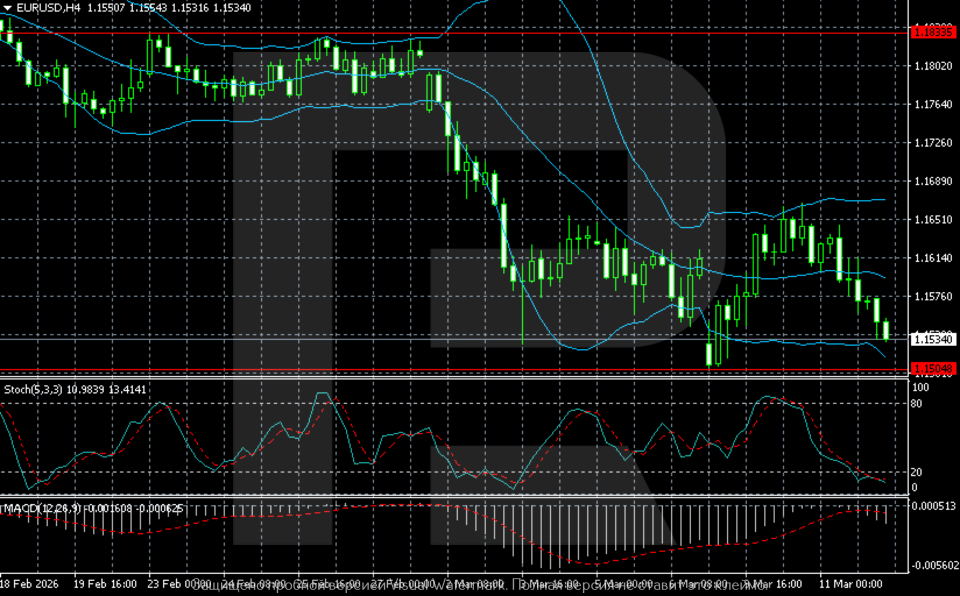Select the red 1.15048 price level tag
Image resolution: width=960 pixels, height=596 pixels.
933,369
